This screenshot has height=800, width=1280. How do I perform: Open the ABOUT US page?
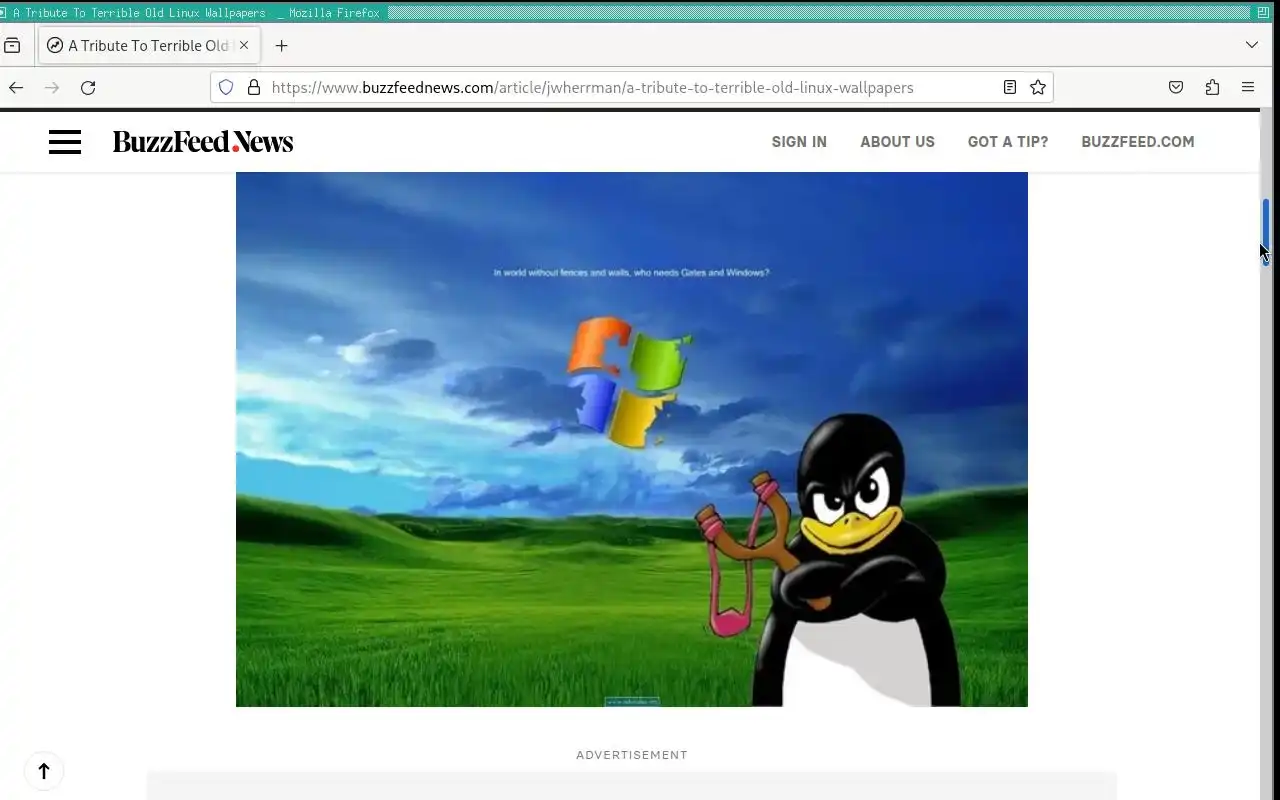point(897,142)
